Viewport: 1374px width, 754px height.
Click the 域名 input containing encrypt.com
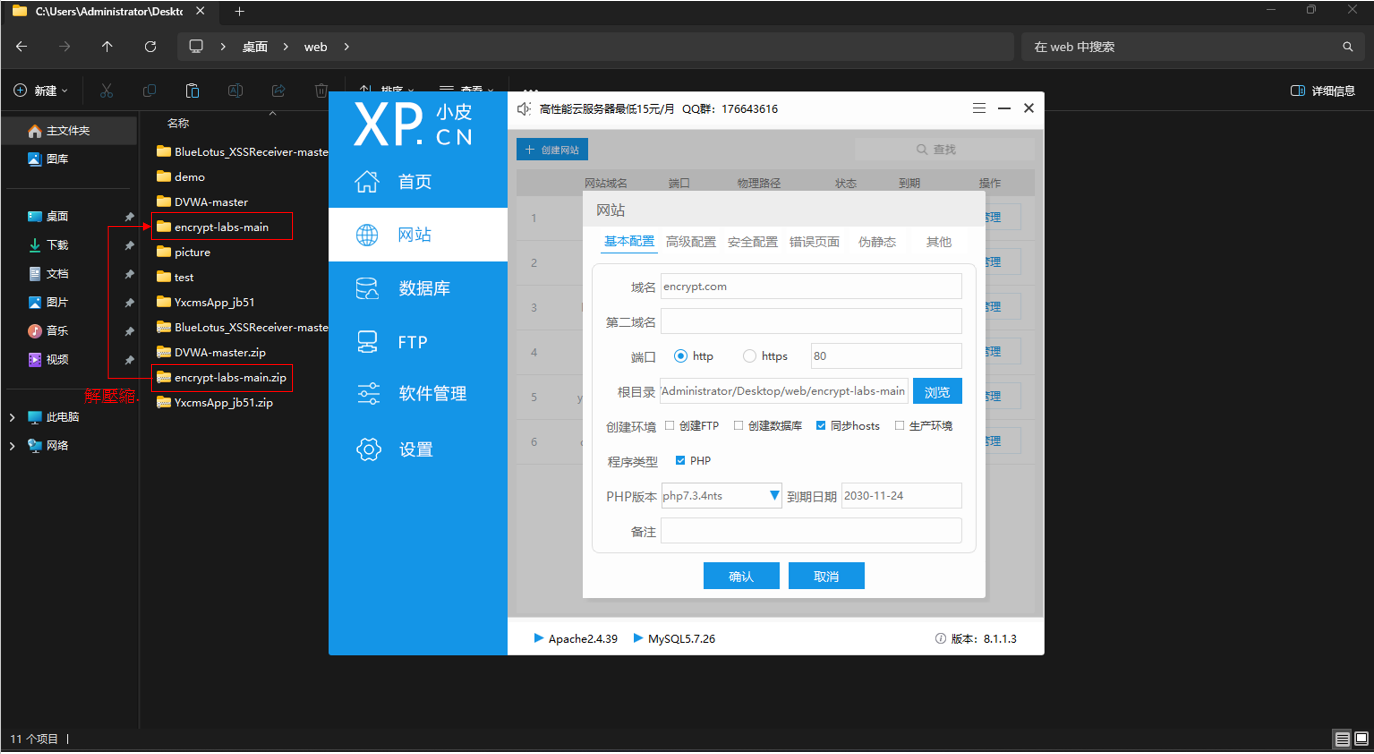point(811,286)
